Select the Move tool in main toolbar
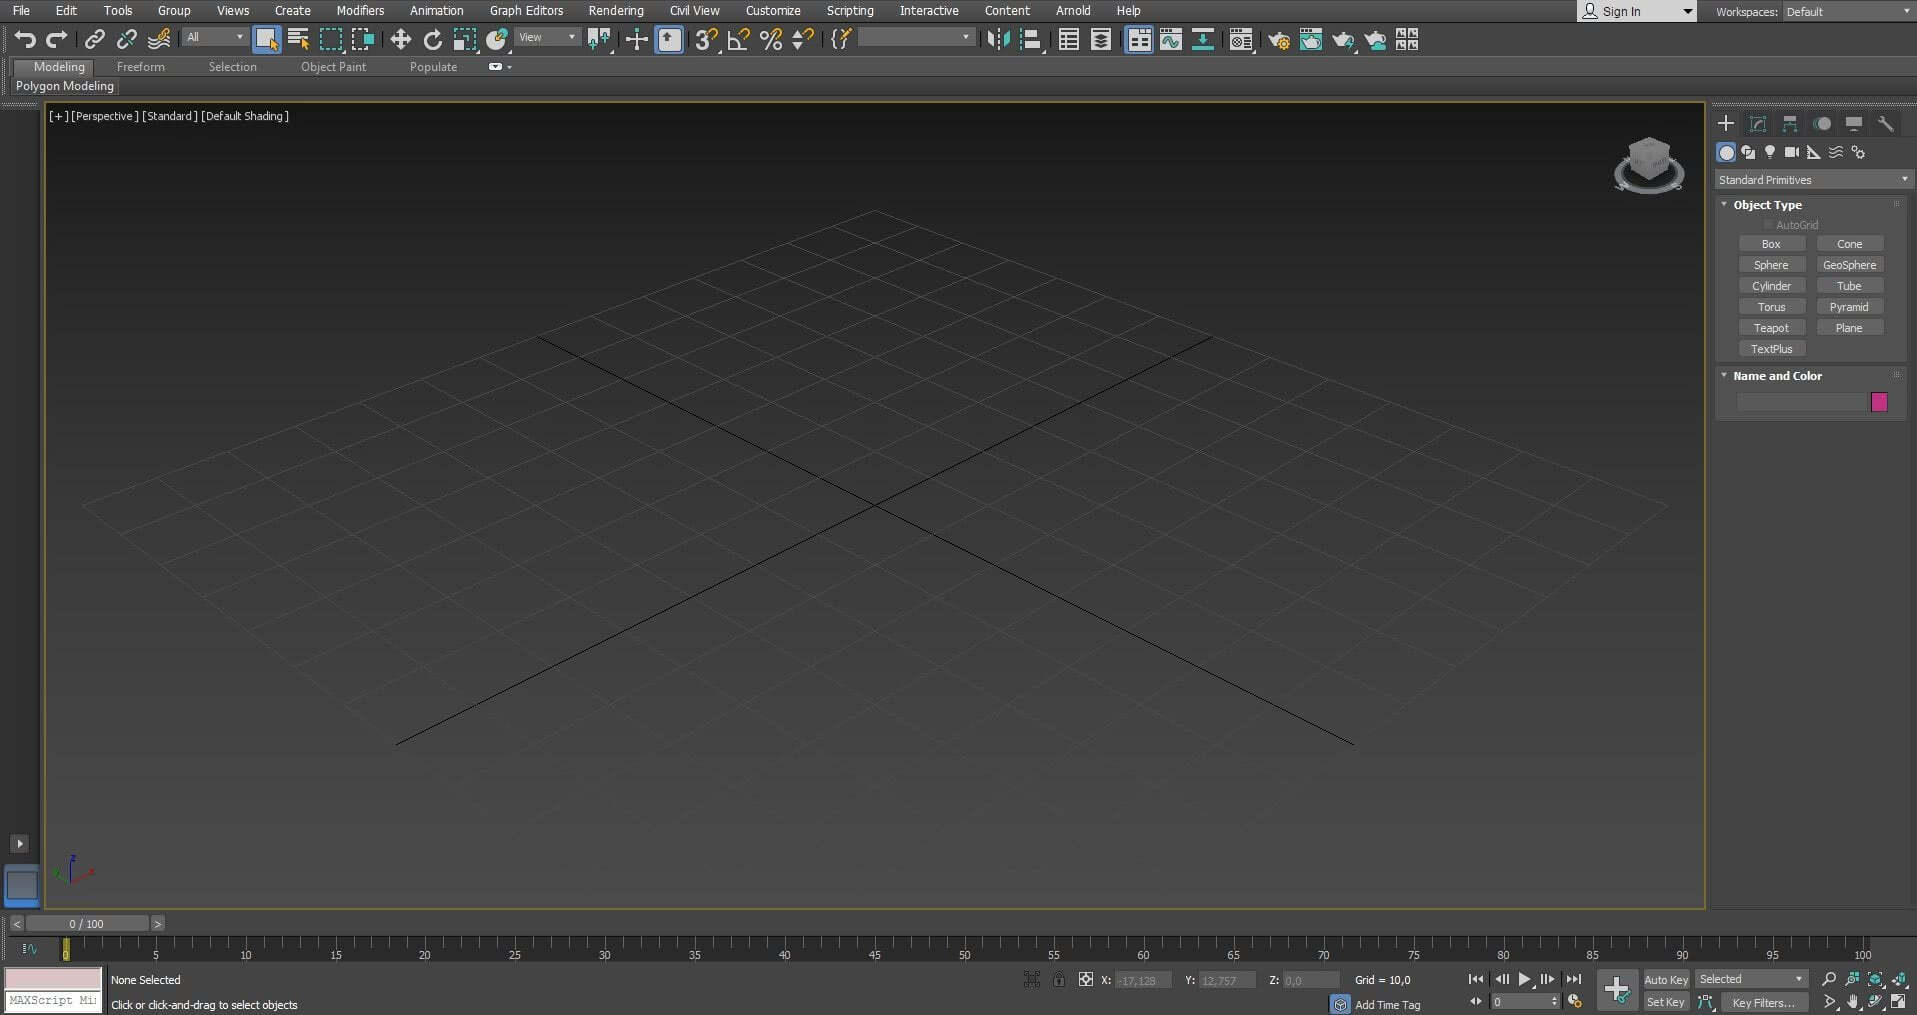 [400, 39]
